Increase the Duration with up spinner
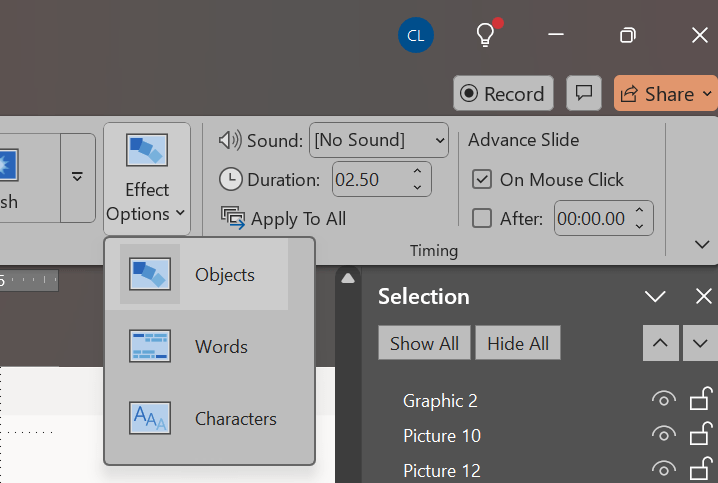This screenshot has width=718, height=483. (417, 171)
